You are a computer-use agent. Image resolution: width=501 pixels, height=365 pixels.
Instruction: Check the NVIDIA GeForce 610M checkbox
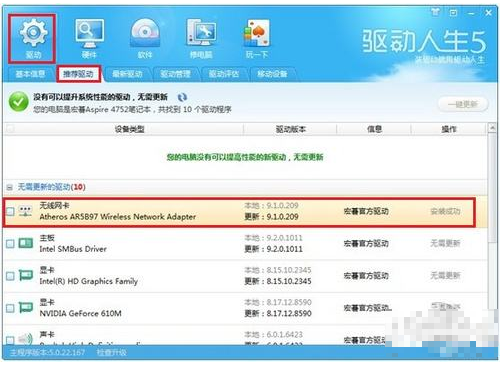tap(10, 308)
